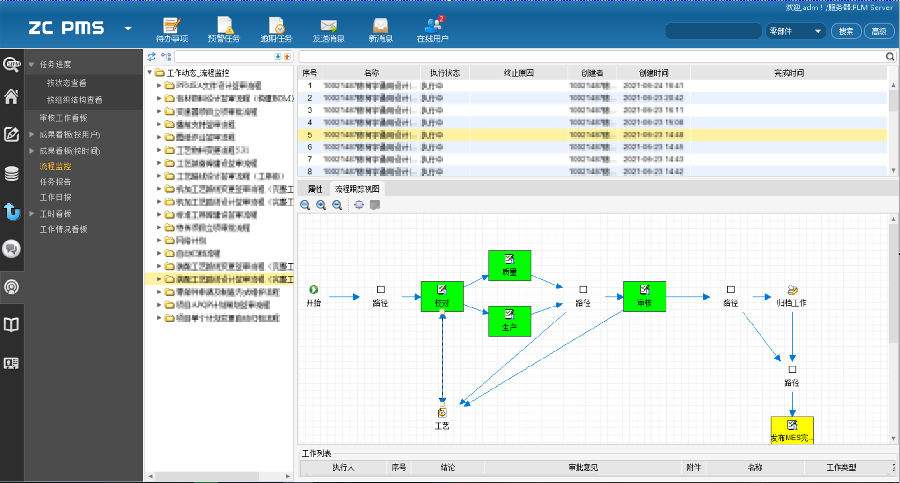Open the 新消息 new messages icon
The height and width of the screenshot is (483, 900).
(380, 30)
